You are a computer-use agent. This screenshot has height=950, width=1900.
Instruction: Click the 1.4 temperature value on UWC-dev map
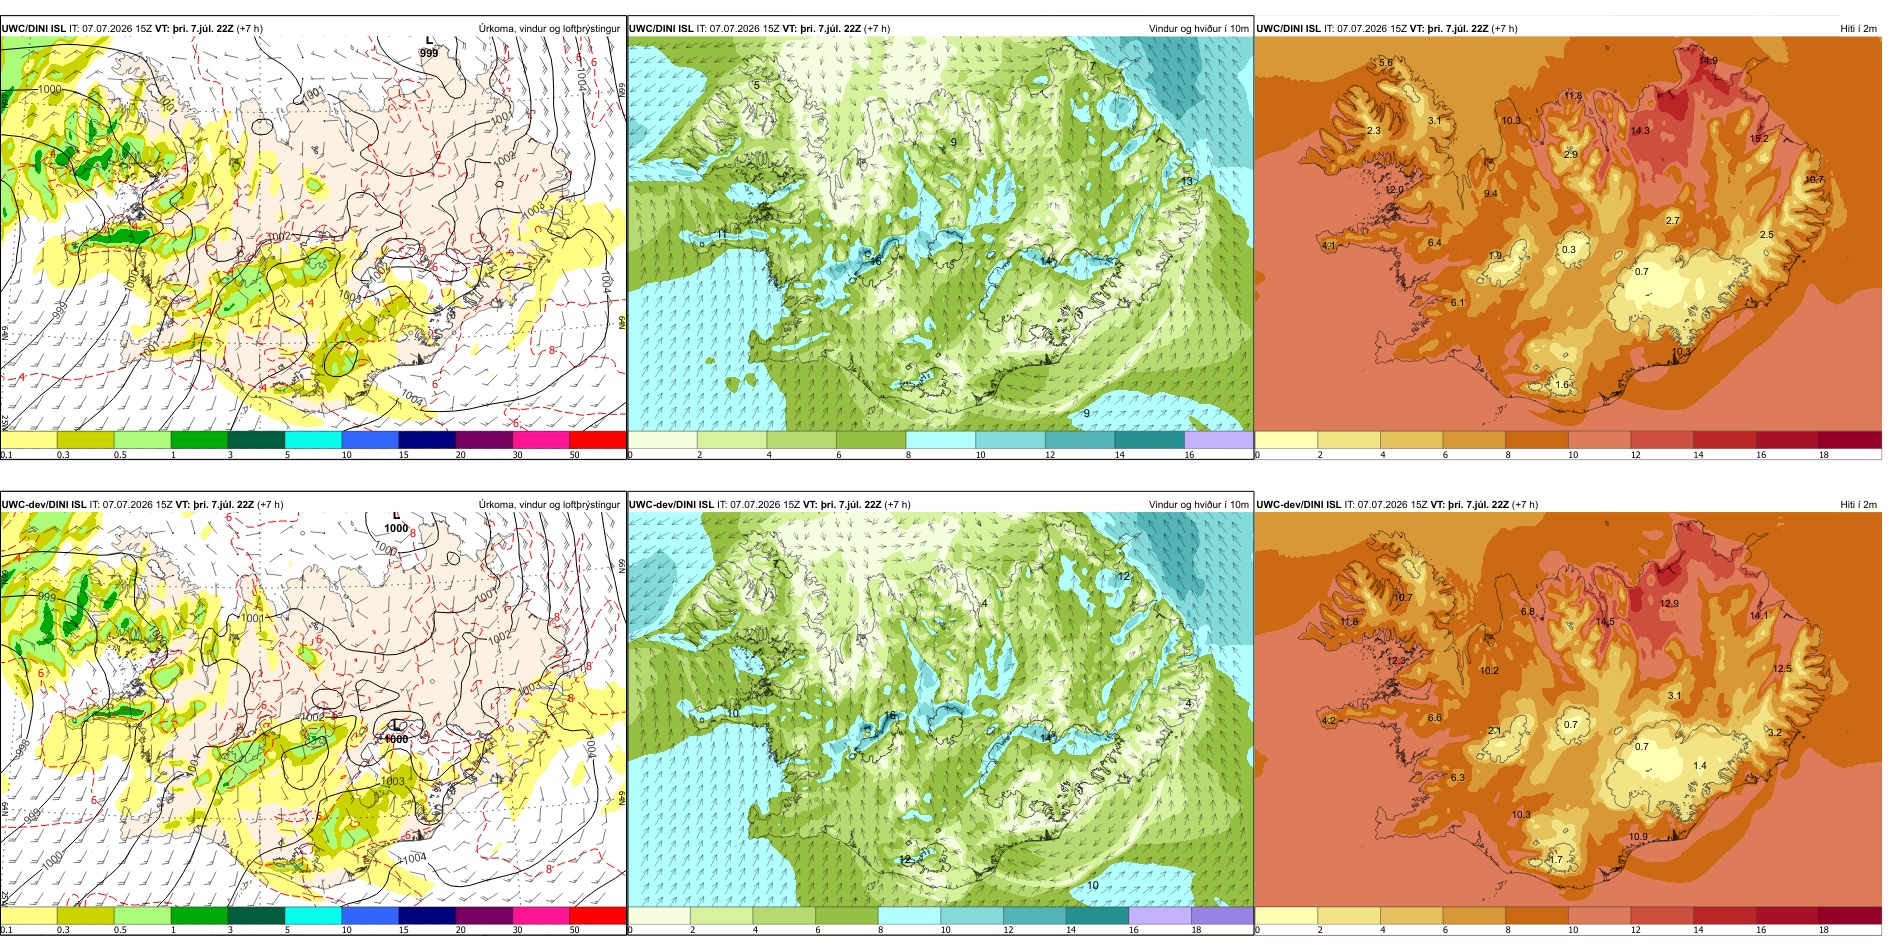pyautogui.click(x=1700, y=765)
